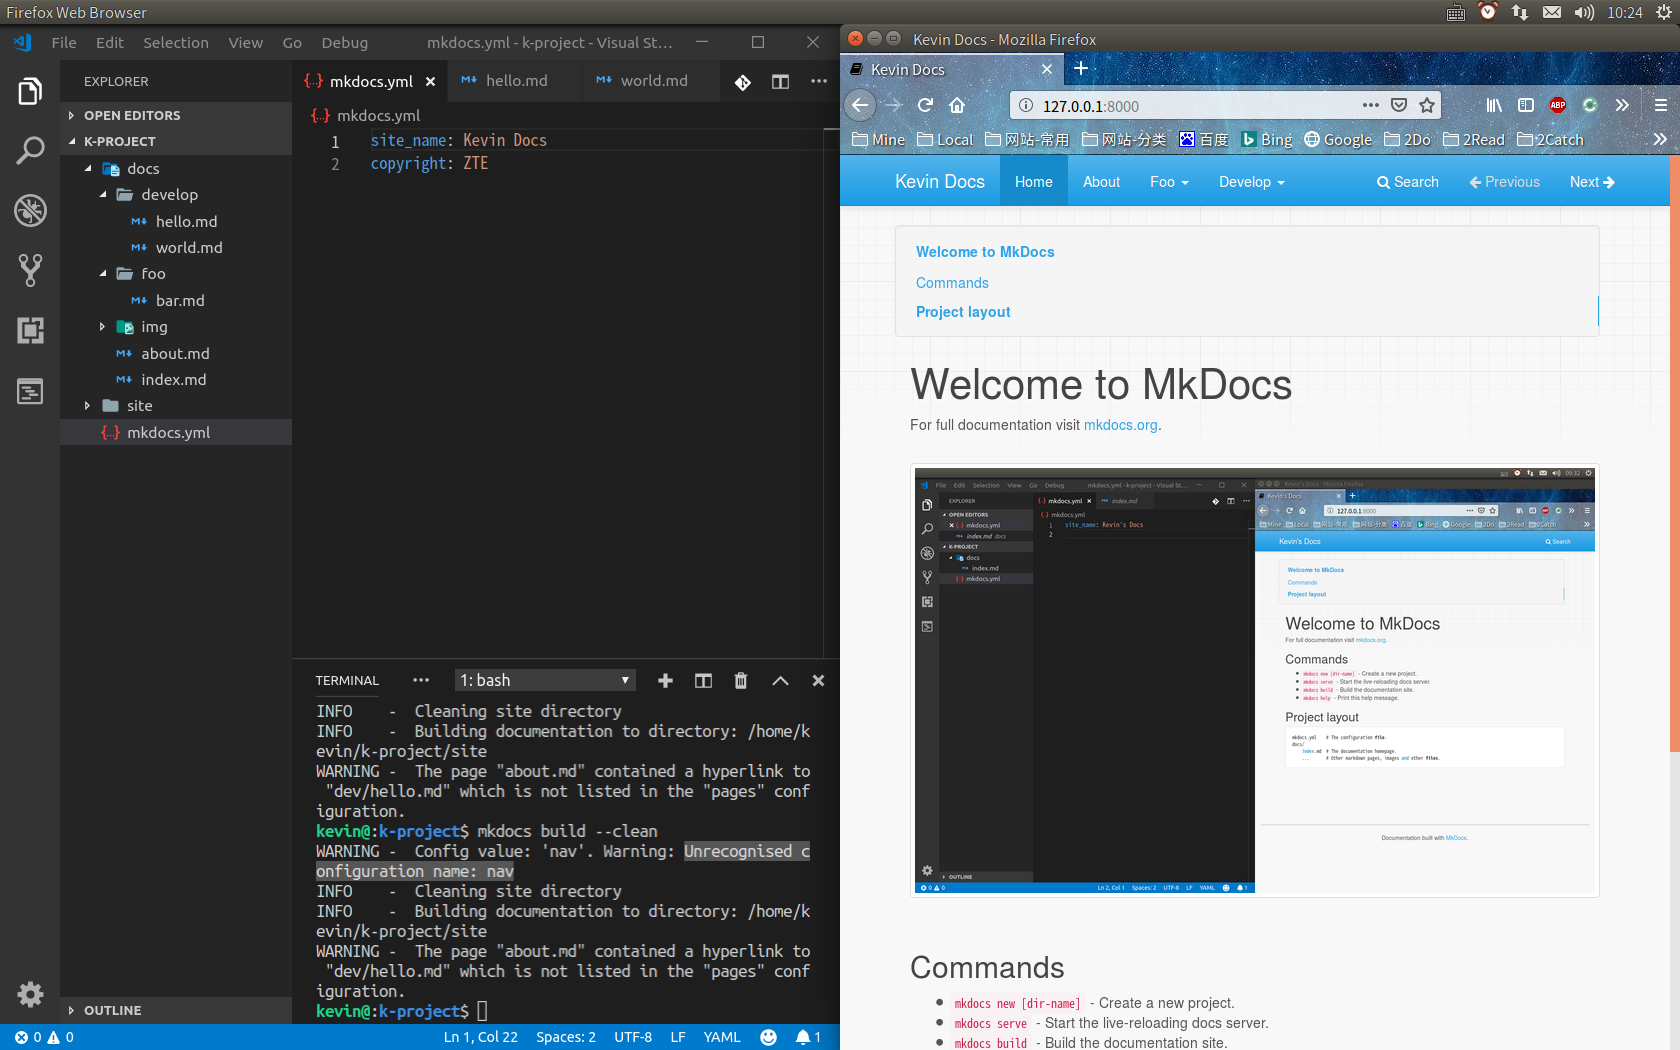Show more bookmarks toolbar overflow chevron
The height and width of the screenshot is (1050, 1680).
click(x=1660, y=139)
